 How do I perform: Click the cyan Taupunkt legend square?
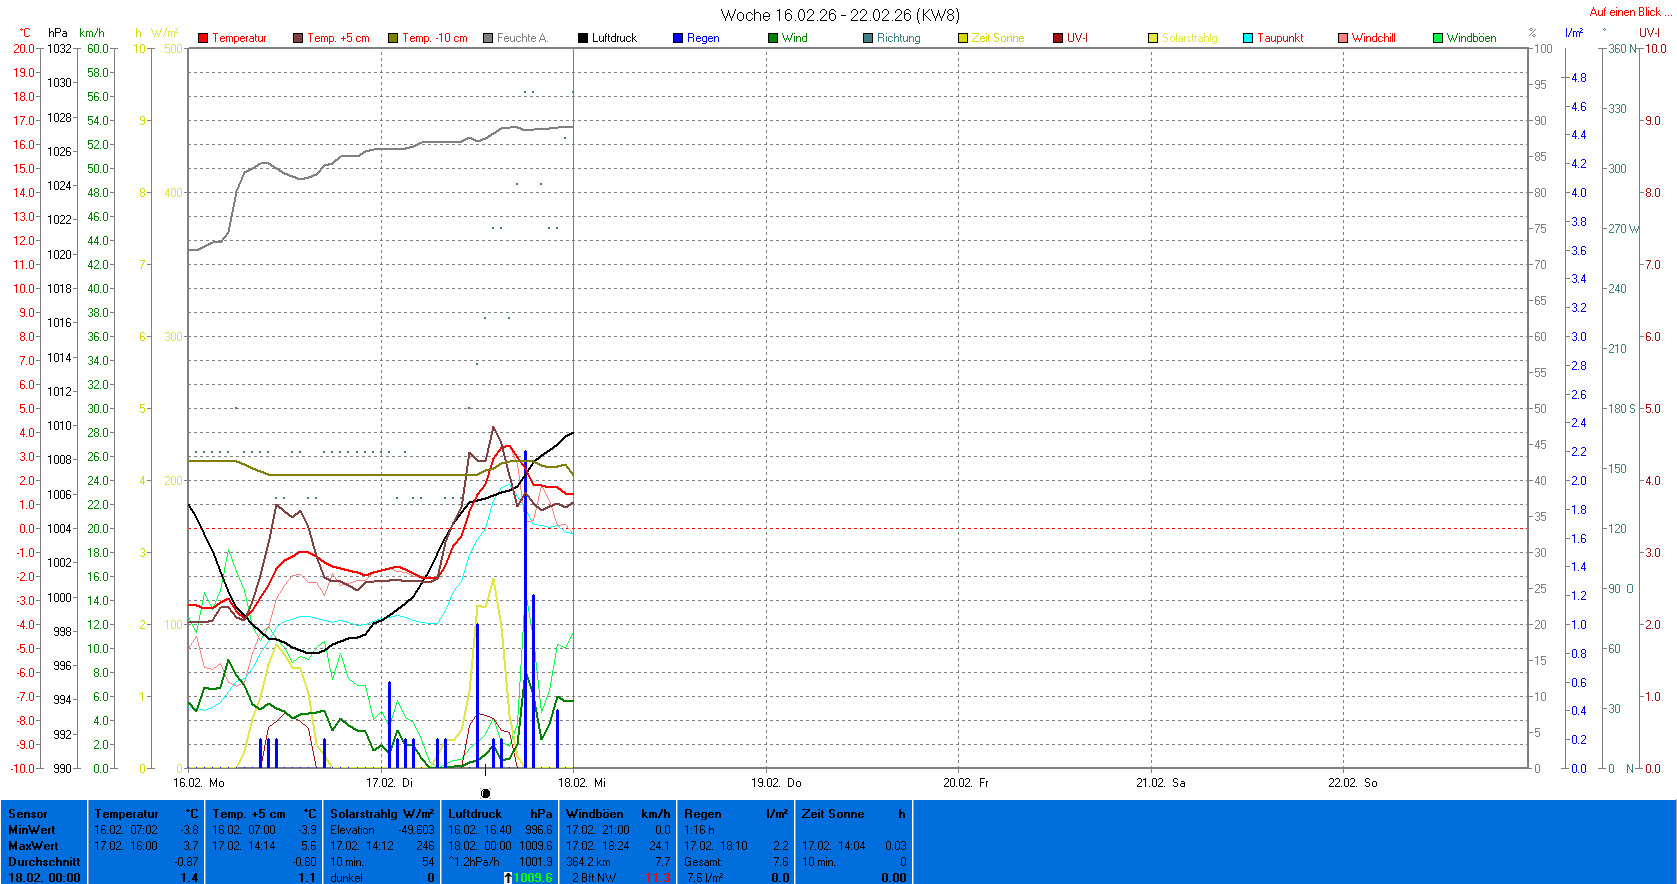click(1248, 38)
